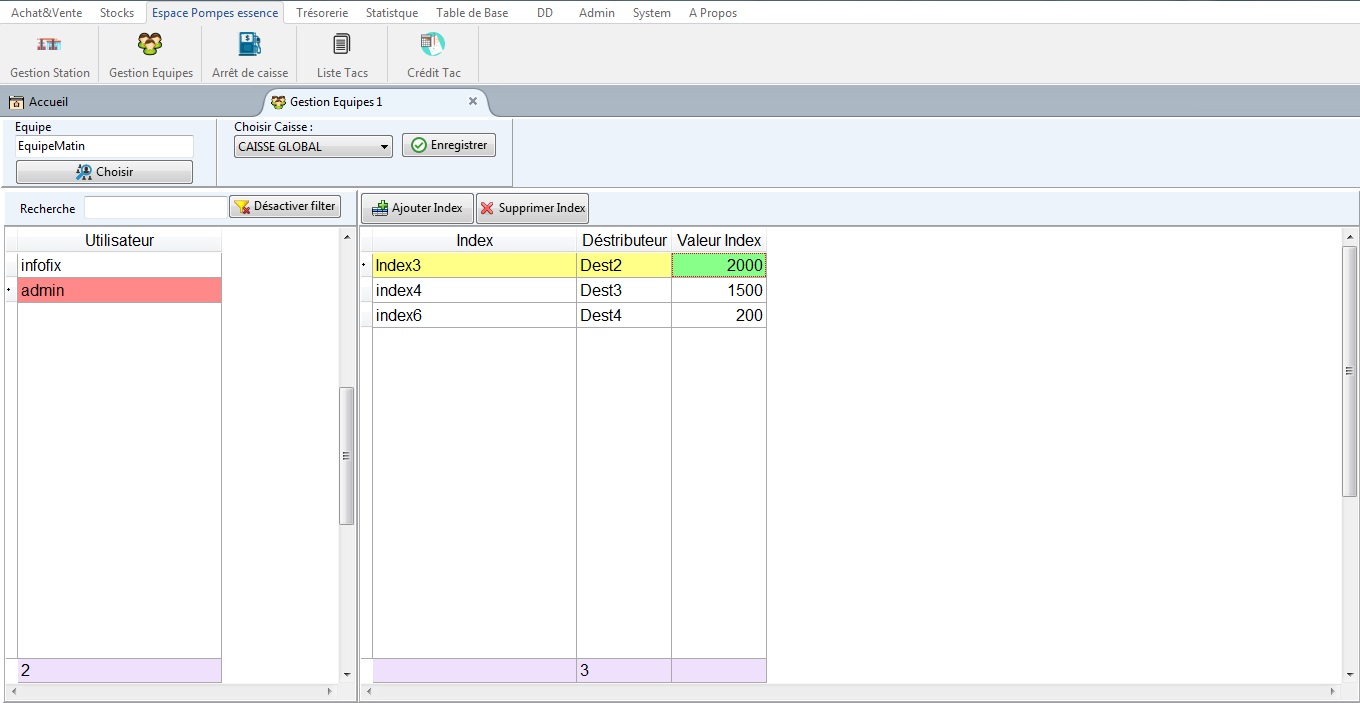Open Gestion Station from the ribbon
Screen dimensions: 1360x703
tap(50, 55)
